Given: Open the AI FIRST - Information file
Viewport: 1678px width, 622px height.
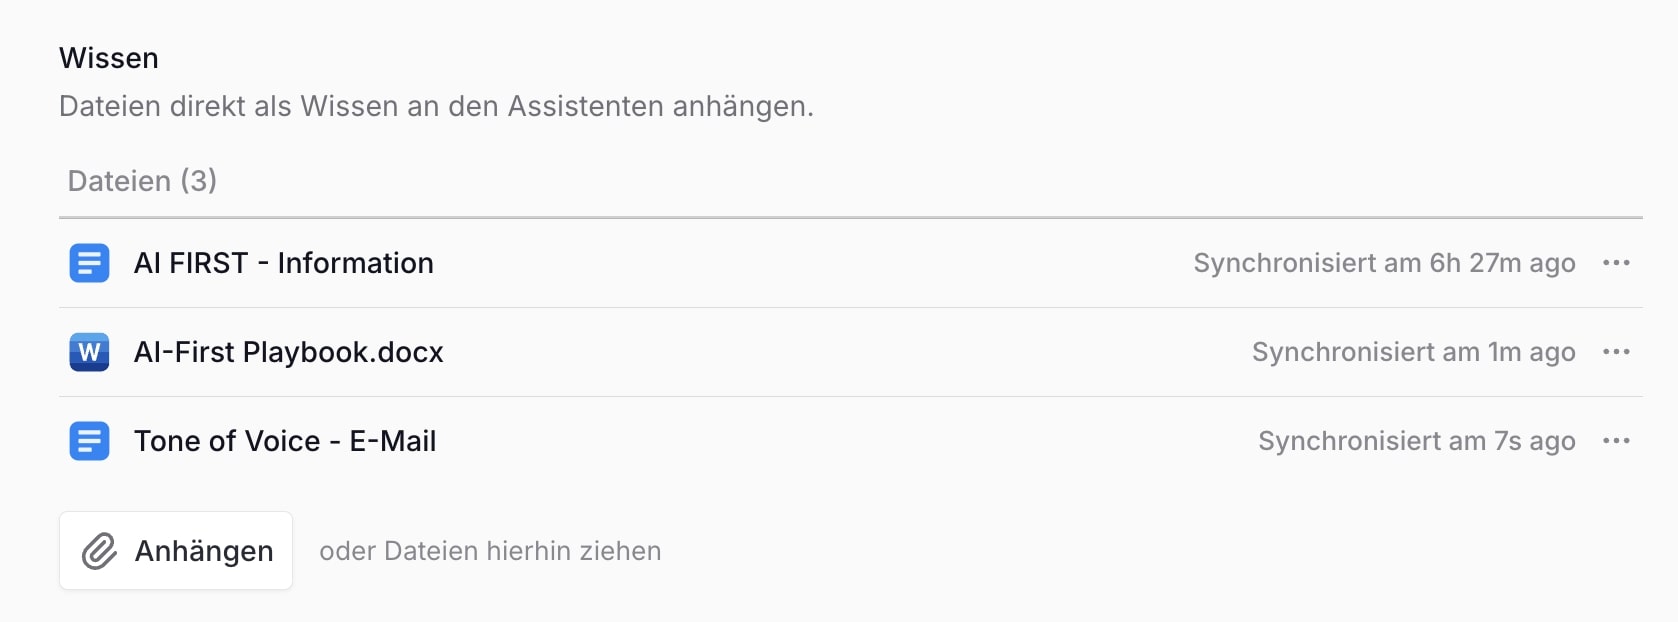Looking at the screenshot, I should [284, 263].
